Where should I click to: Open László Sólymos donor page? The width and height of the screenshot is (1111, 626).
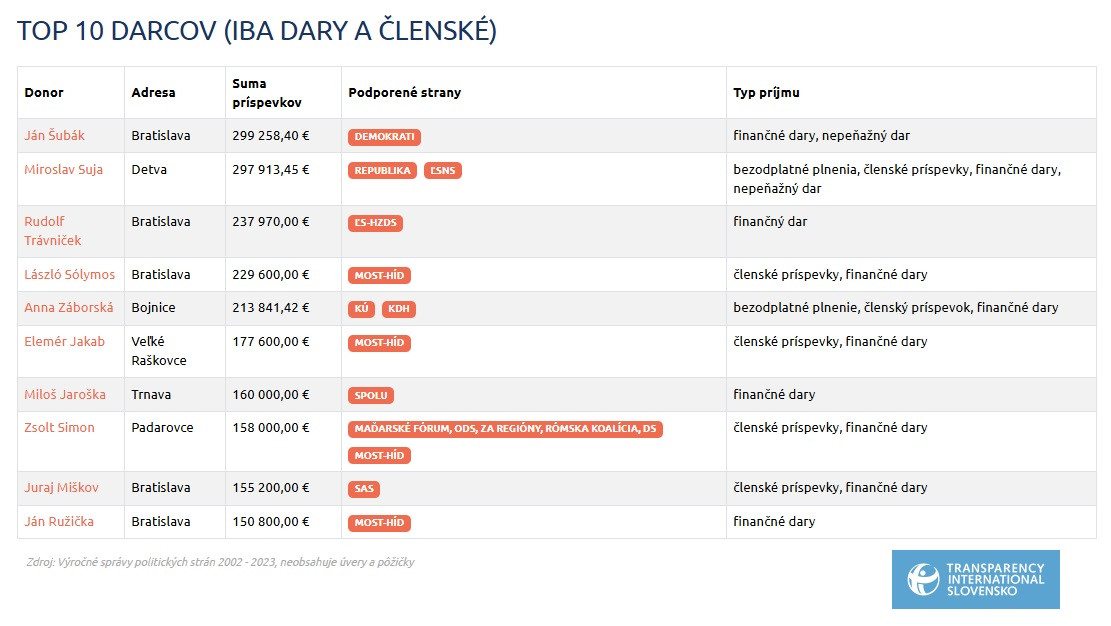[69, 274]
